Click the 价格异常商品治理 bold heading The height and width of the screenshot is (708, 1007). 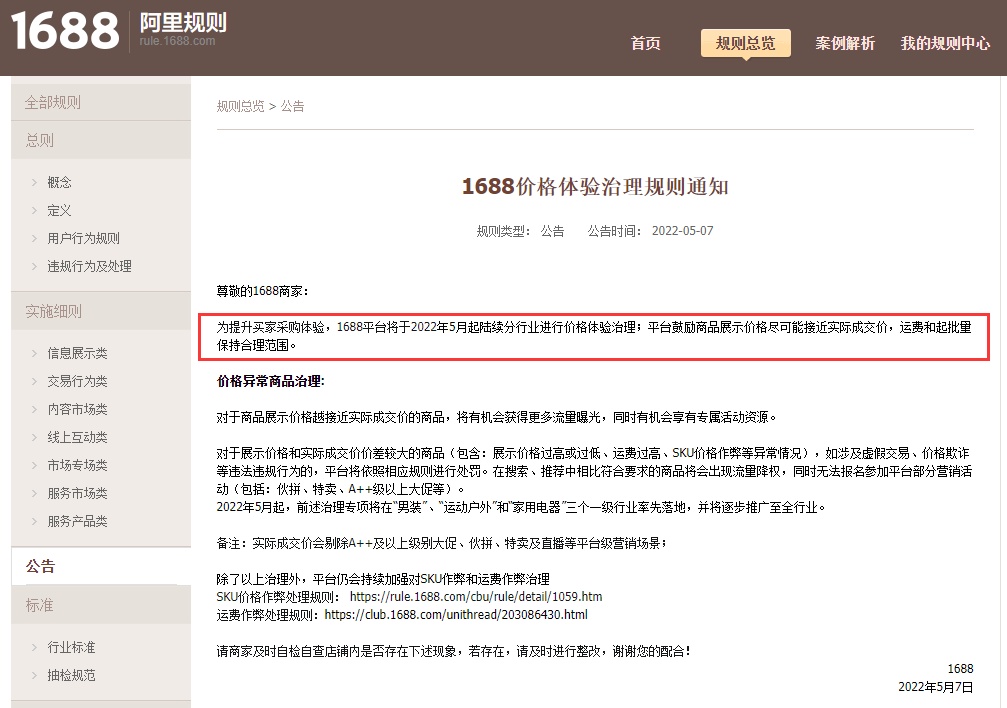pos(270,381)
